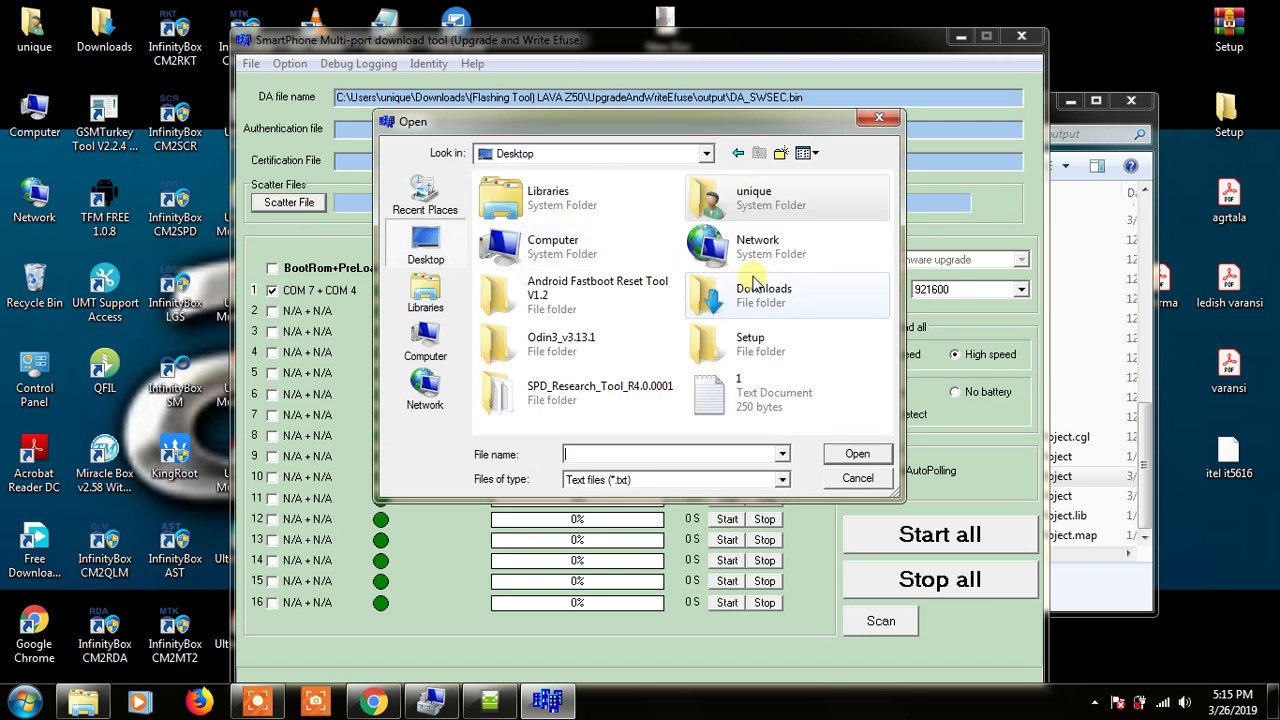Open the View Menu icon in Open dialog
Screen dimensions: 1280x720
807,153
